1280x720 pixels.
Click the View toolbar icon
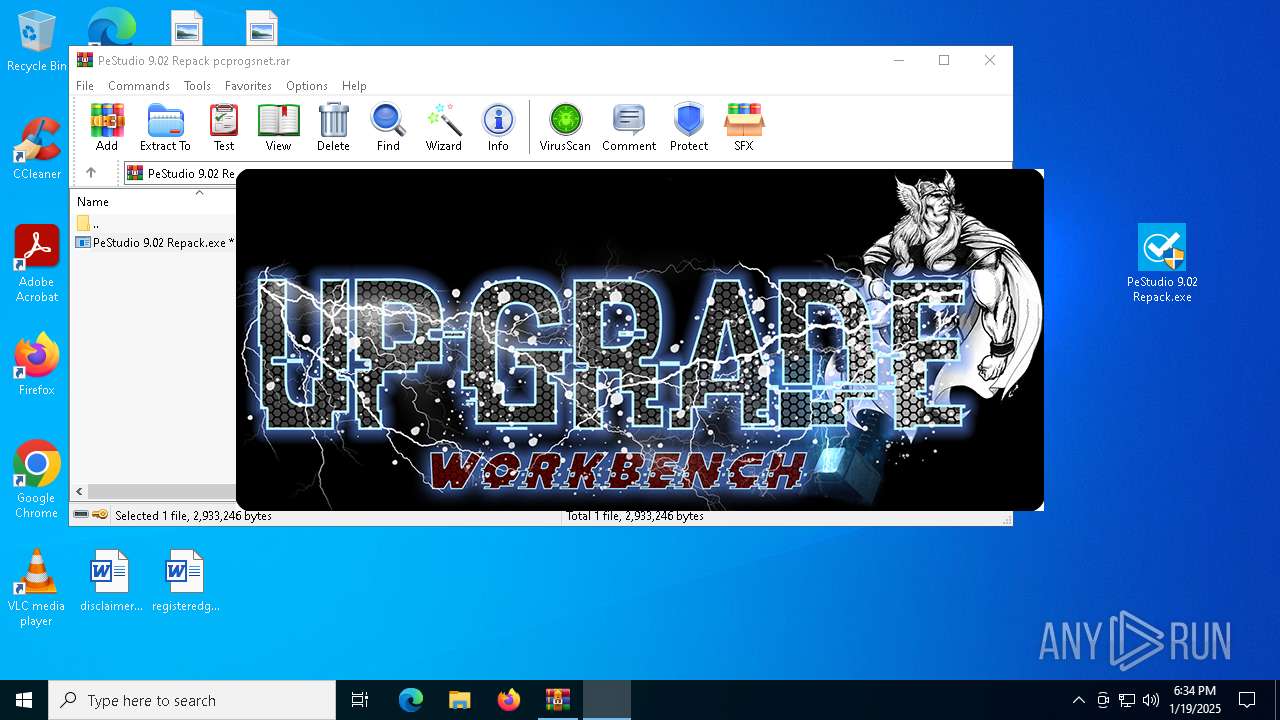278,127
